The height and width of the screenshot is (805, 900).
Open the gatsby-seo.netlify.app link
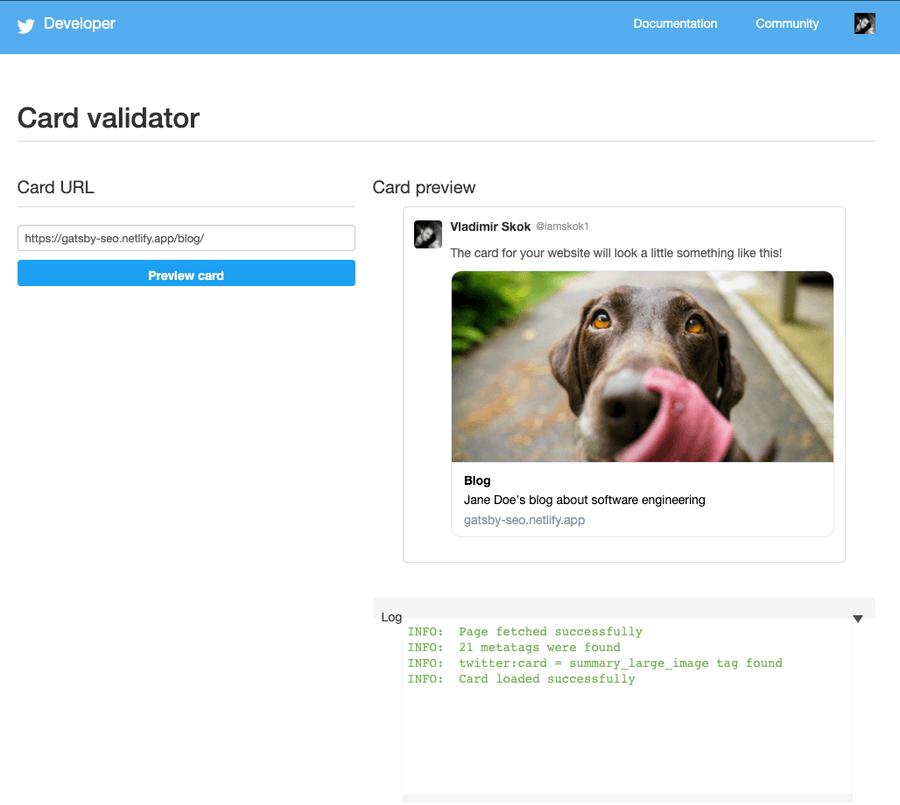523,520
